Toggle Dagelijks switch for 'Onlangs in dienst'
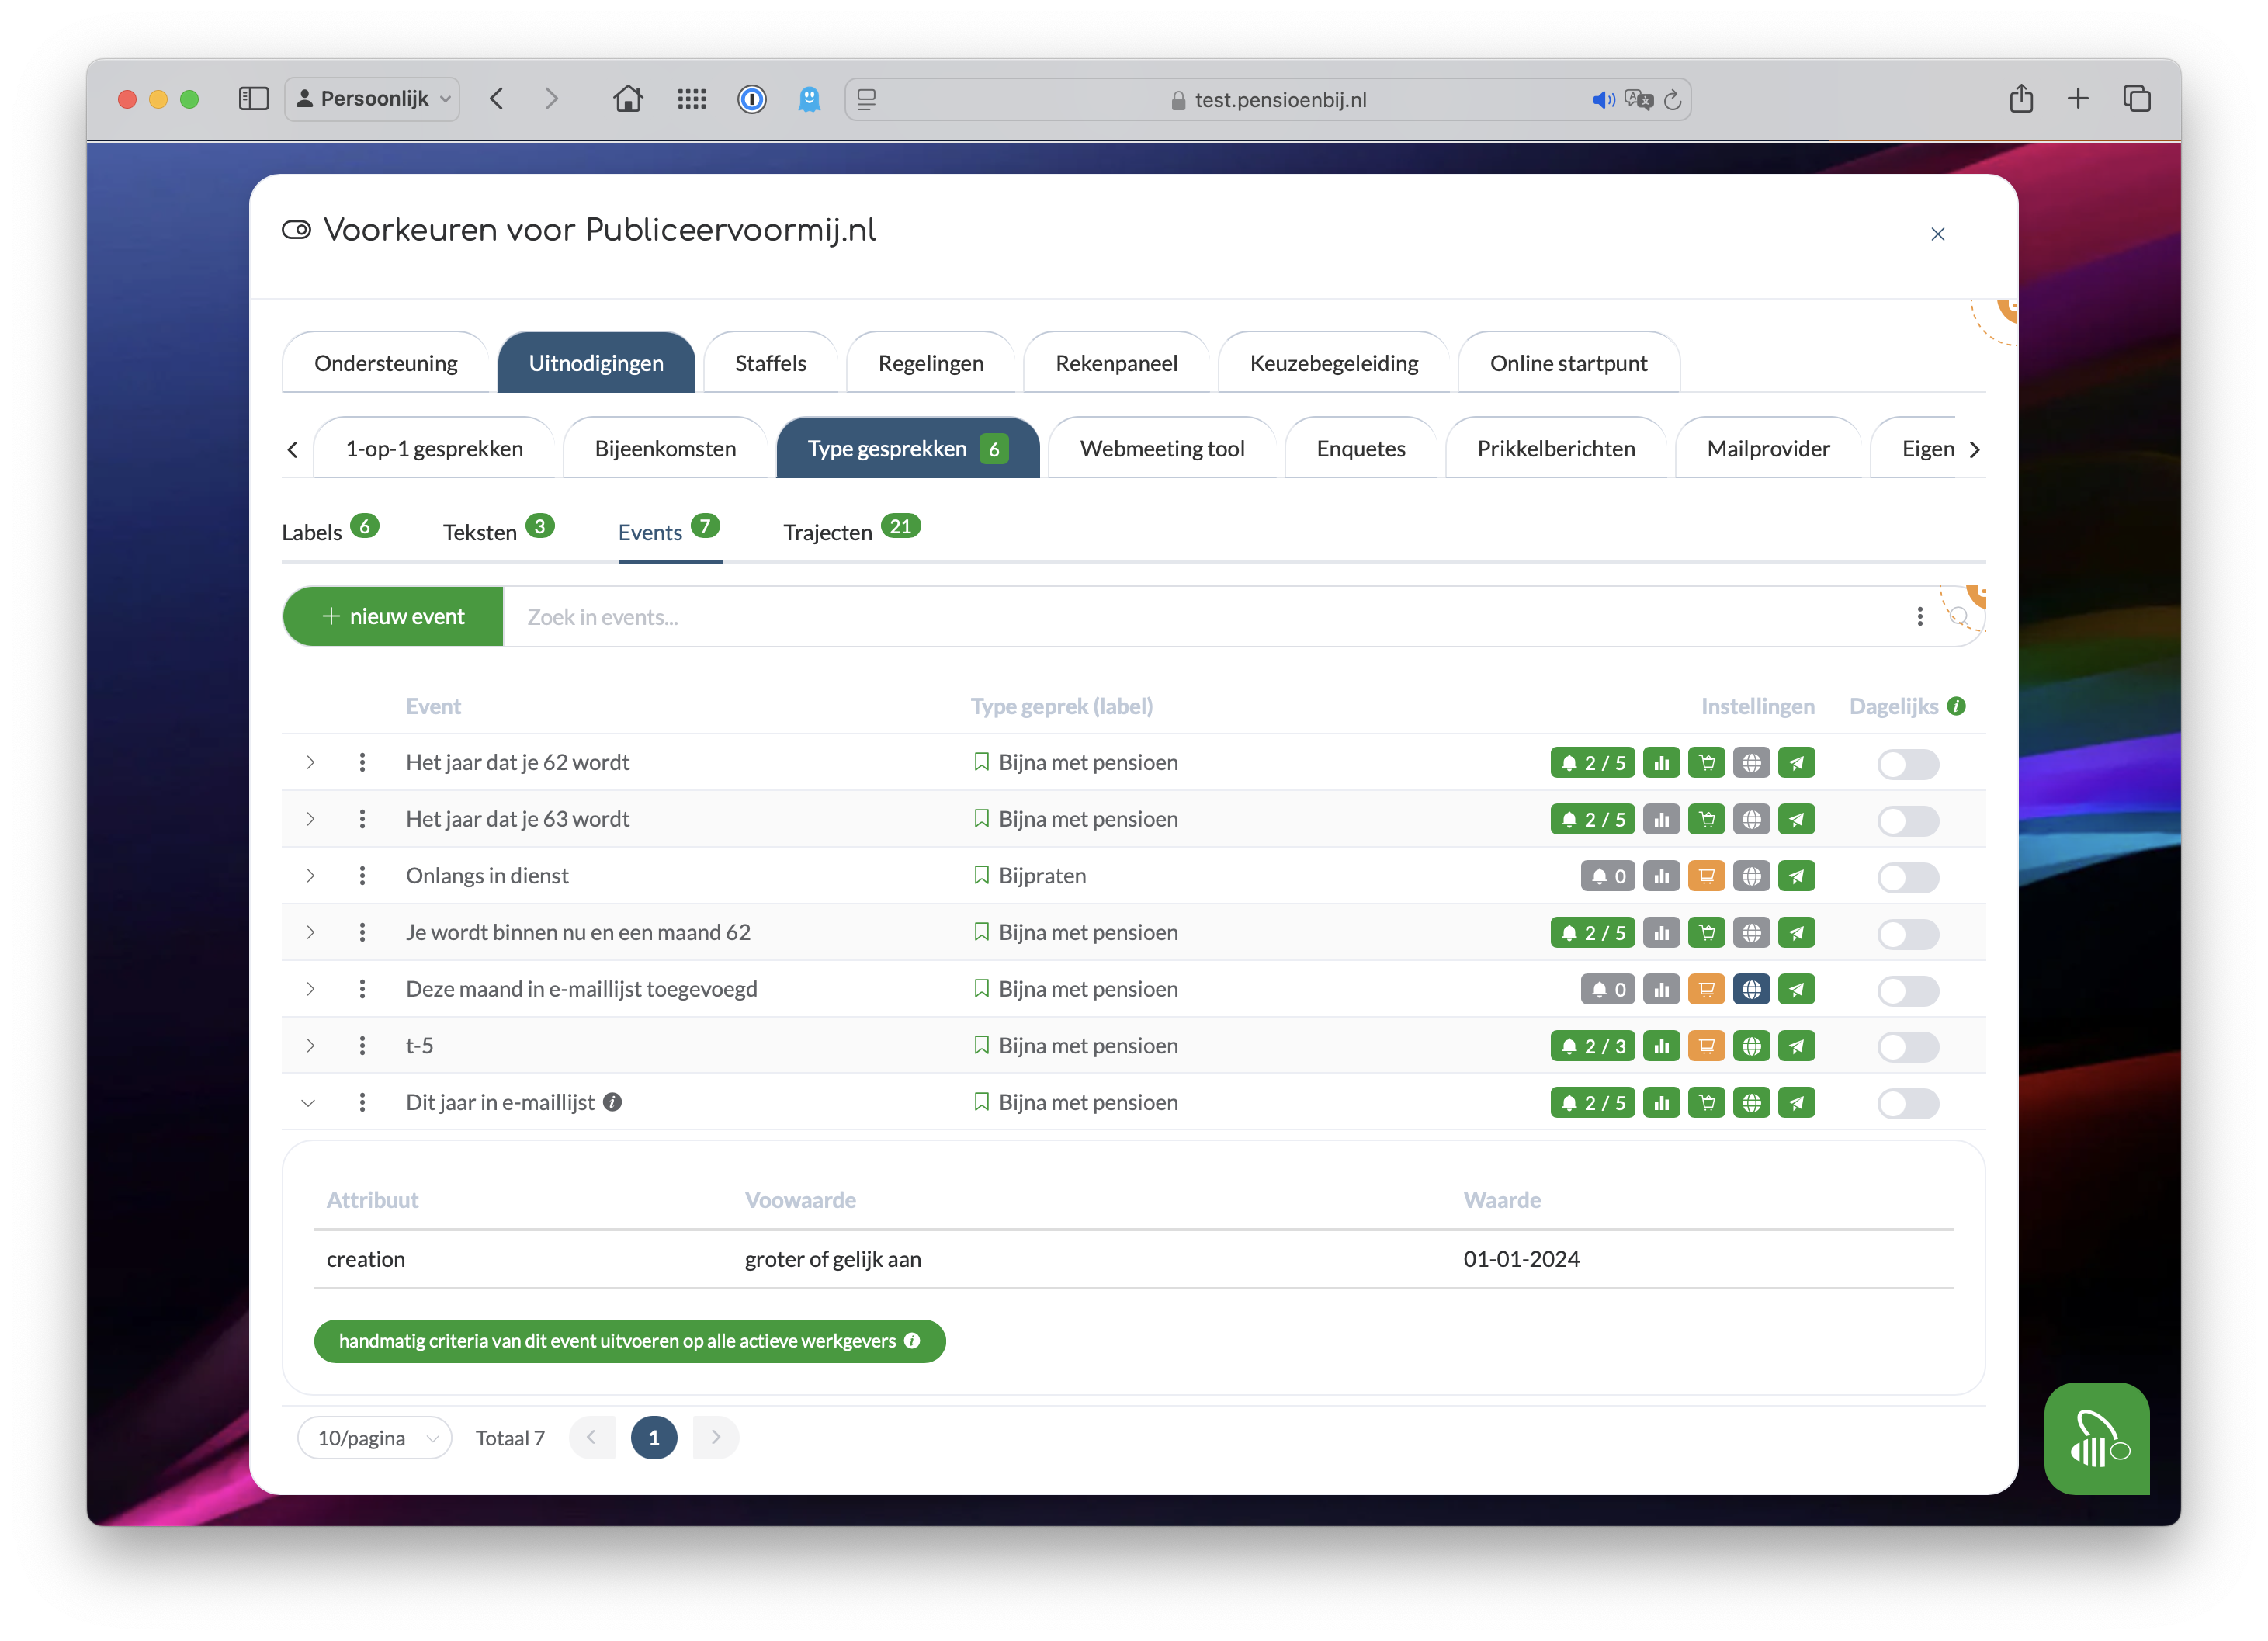Viewport: 2268px width, 1641px height. pyautogui.click(x=1907, y=877)
